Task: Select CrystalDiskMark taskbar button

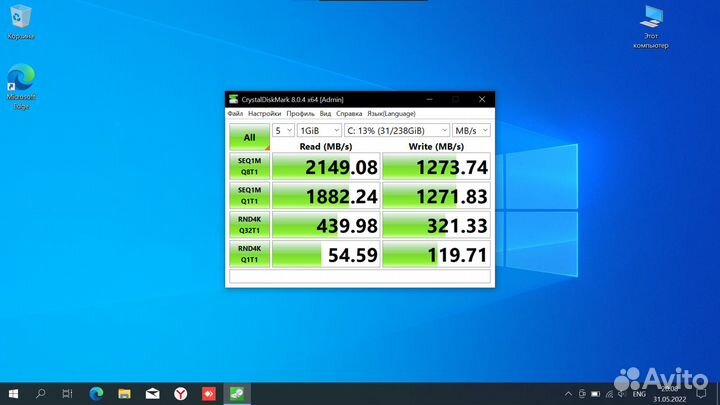Action: [237, 394]
